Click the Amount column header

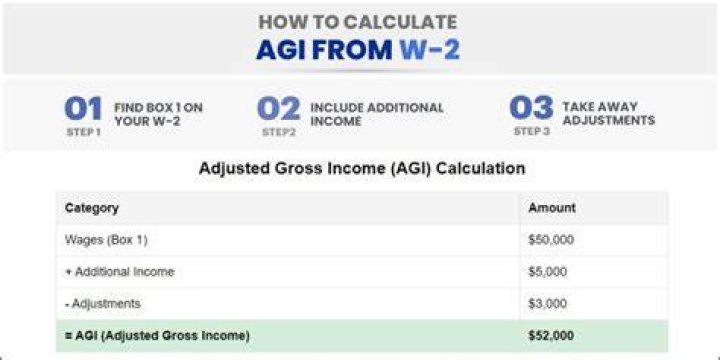(552, 208)
